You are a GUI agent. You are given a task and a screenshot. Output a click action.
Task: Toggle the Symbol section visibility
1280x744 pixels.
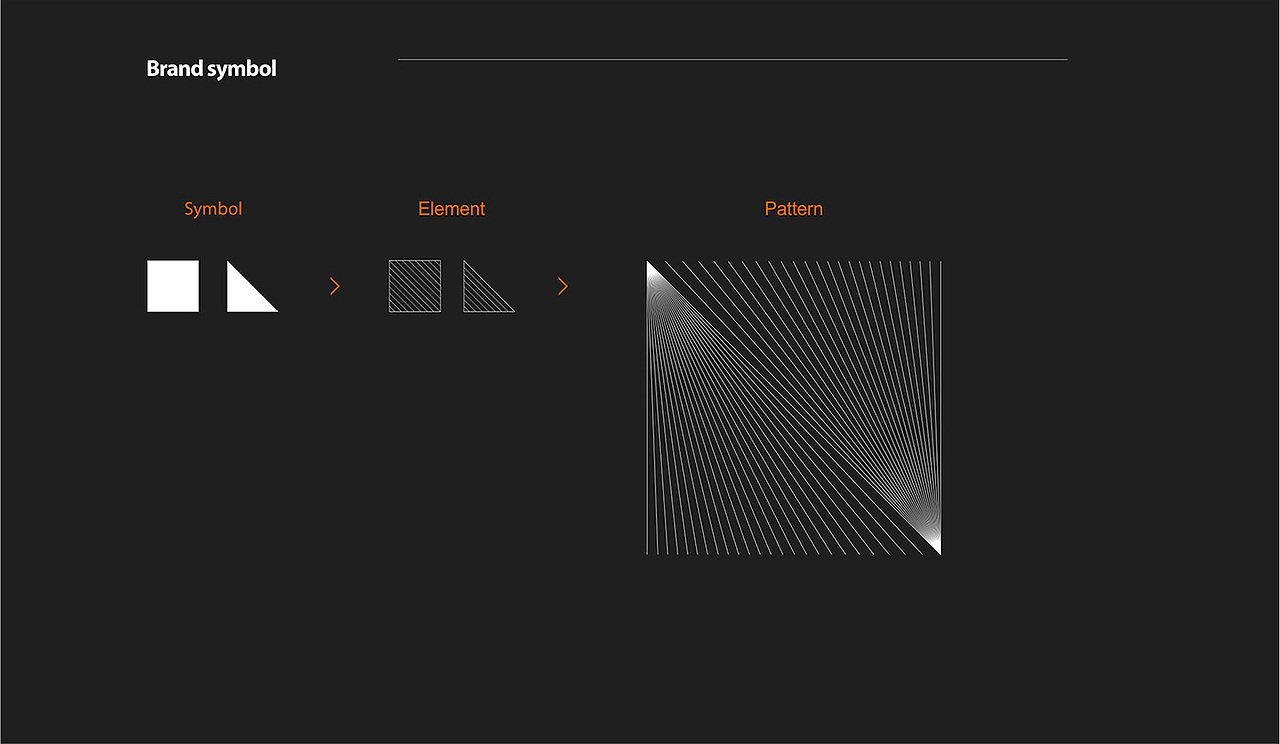click(213, 208)
